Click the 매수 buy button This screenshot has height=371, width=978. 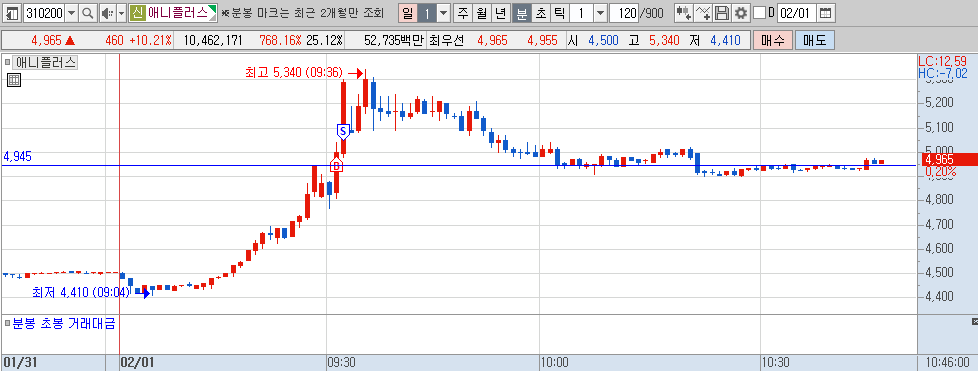(x=775, y=41)
